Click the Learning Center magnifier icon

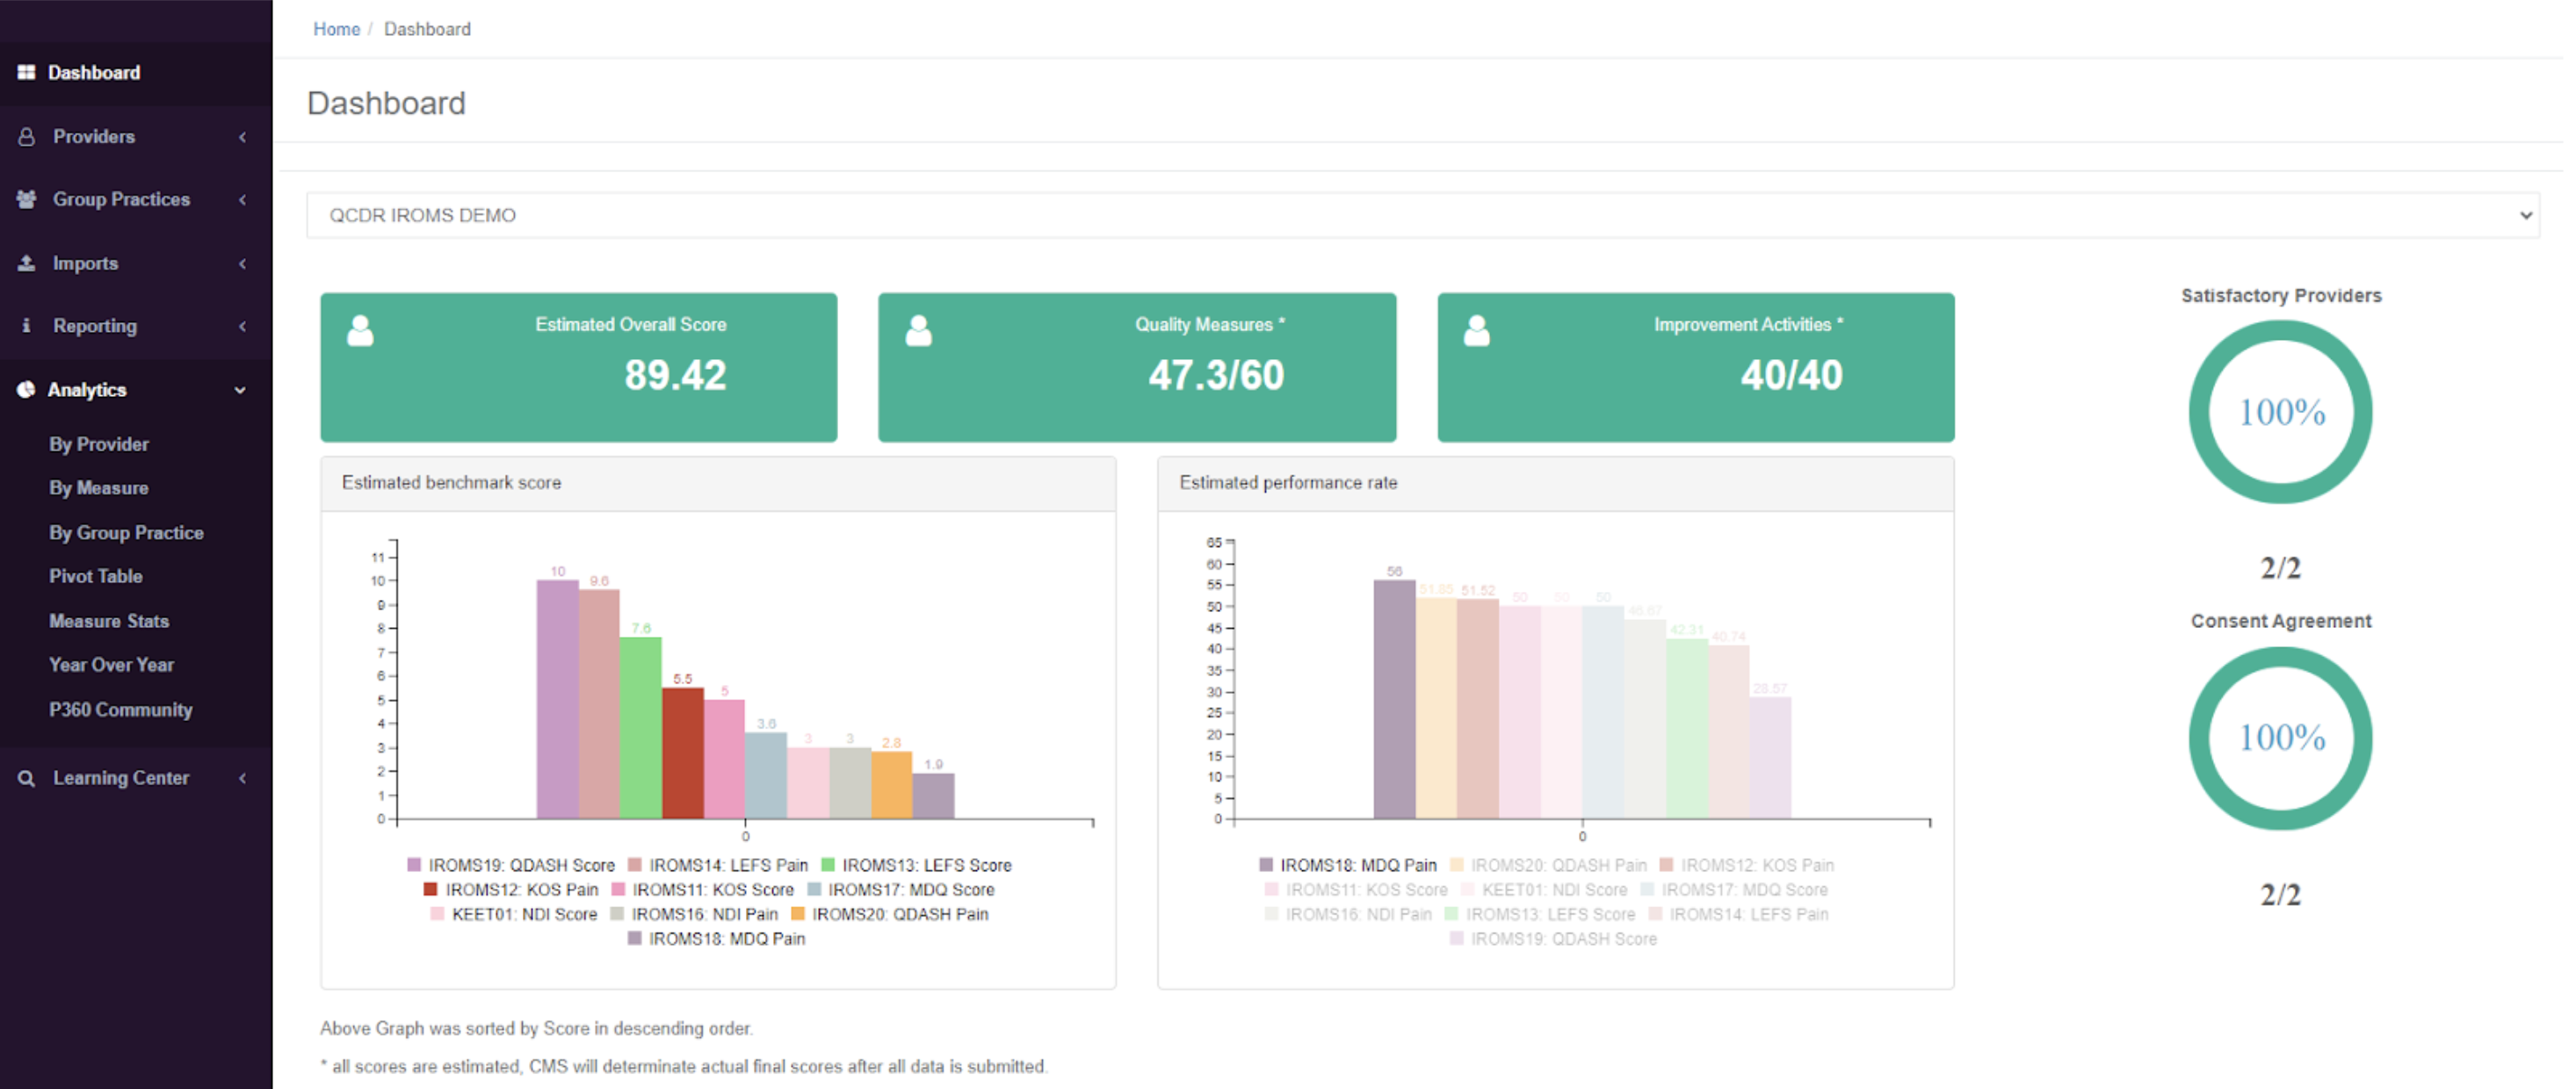point(27,777)
